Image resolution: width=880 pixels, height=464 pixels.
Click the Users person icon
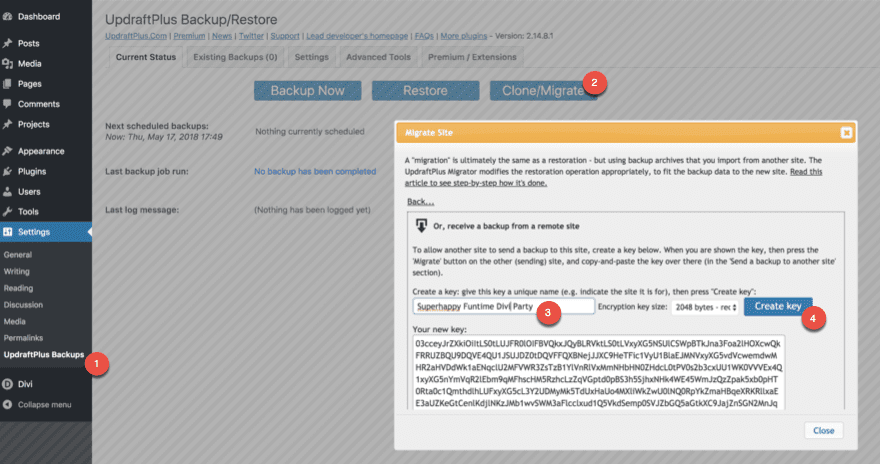pyautogui.click(x=7, y=191)
